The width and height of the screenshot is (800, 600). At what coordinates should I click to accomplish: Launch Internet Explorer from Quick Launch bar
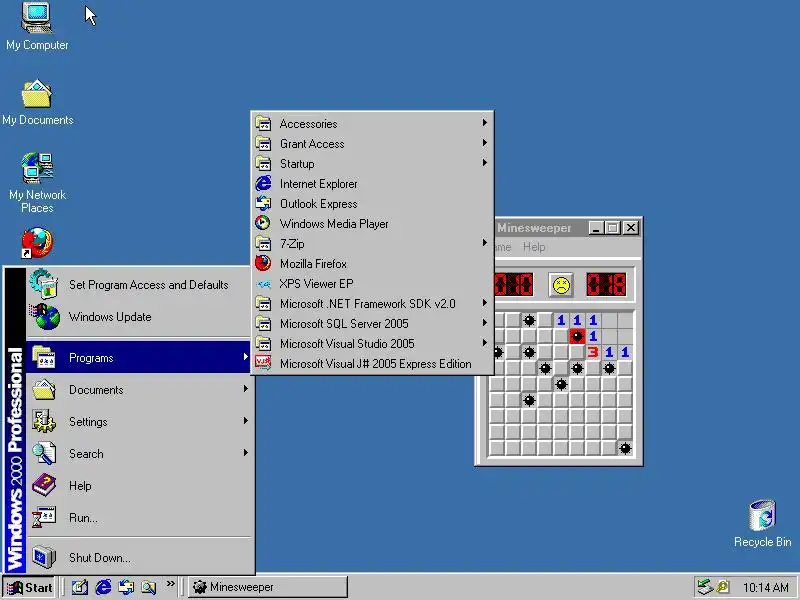[x=103, y=587]
